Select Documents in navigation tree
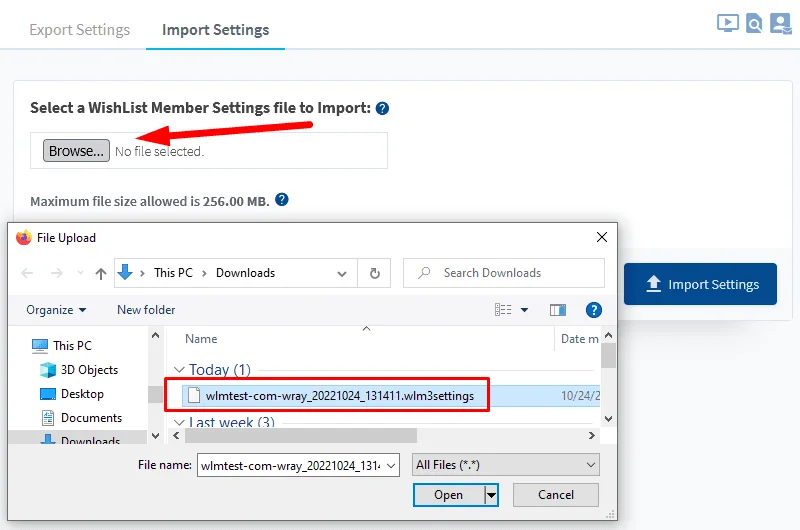The image size is (800, 530). tap(82, 417)
